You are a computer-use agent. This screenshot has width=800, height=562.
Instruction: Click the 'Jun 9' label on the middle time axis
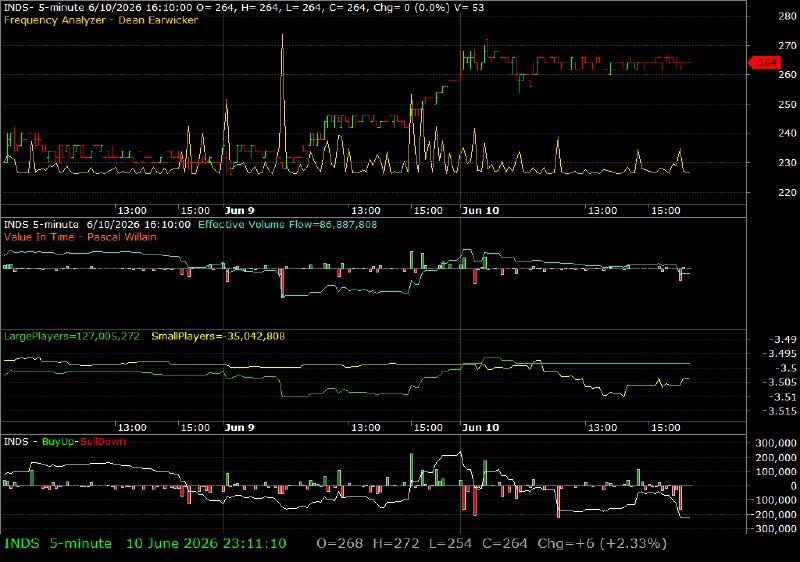coord(239,427)
